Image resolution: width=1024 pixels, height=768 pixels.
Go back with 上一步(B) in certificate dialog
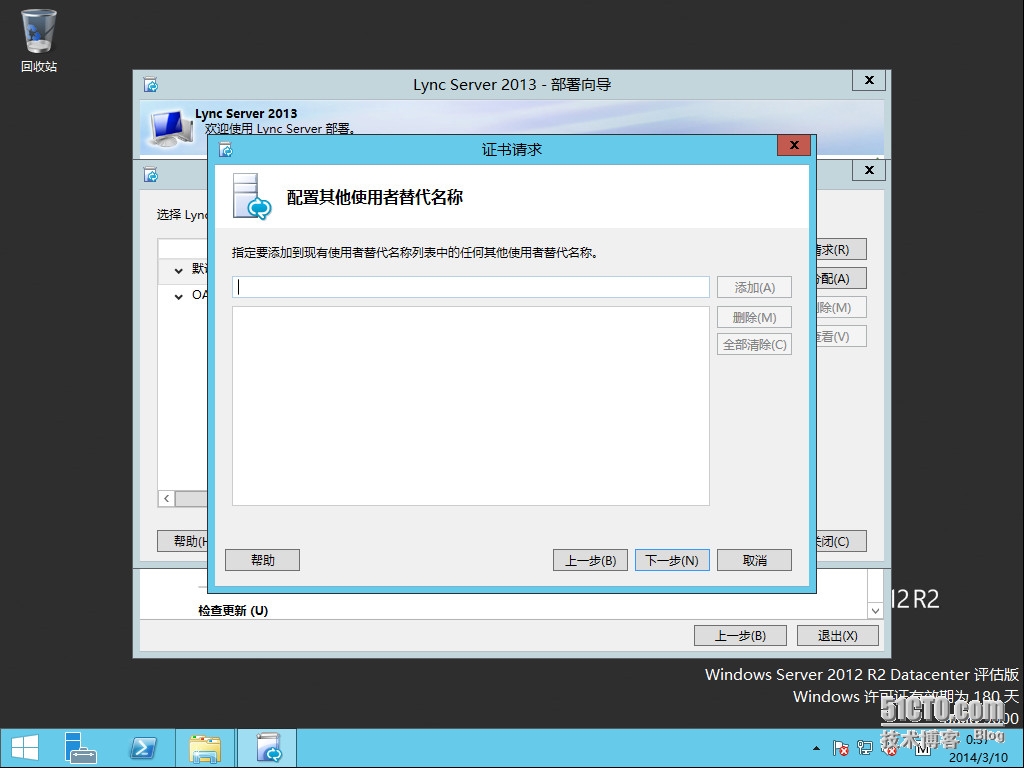point(590,560)
